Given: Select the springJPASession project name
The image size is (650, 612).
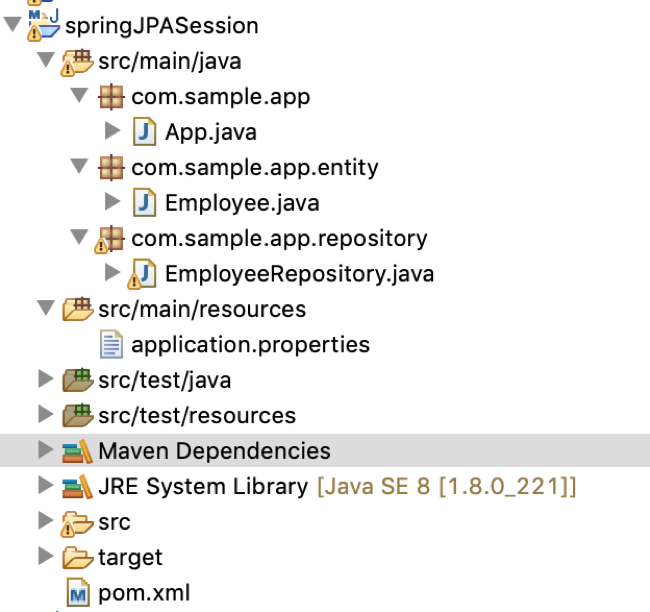Looking at the screenshot, I should click(162, 26).
